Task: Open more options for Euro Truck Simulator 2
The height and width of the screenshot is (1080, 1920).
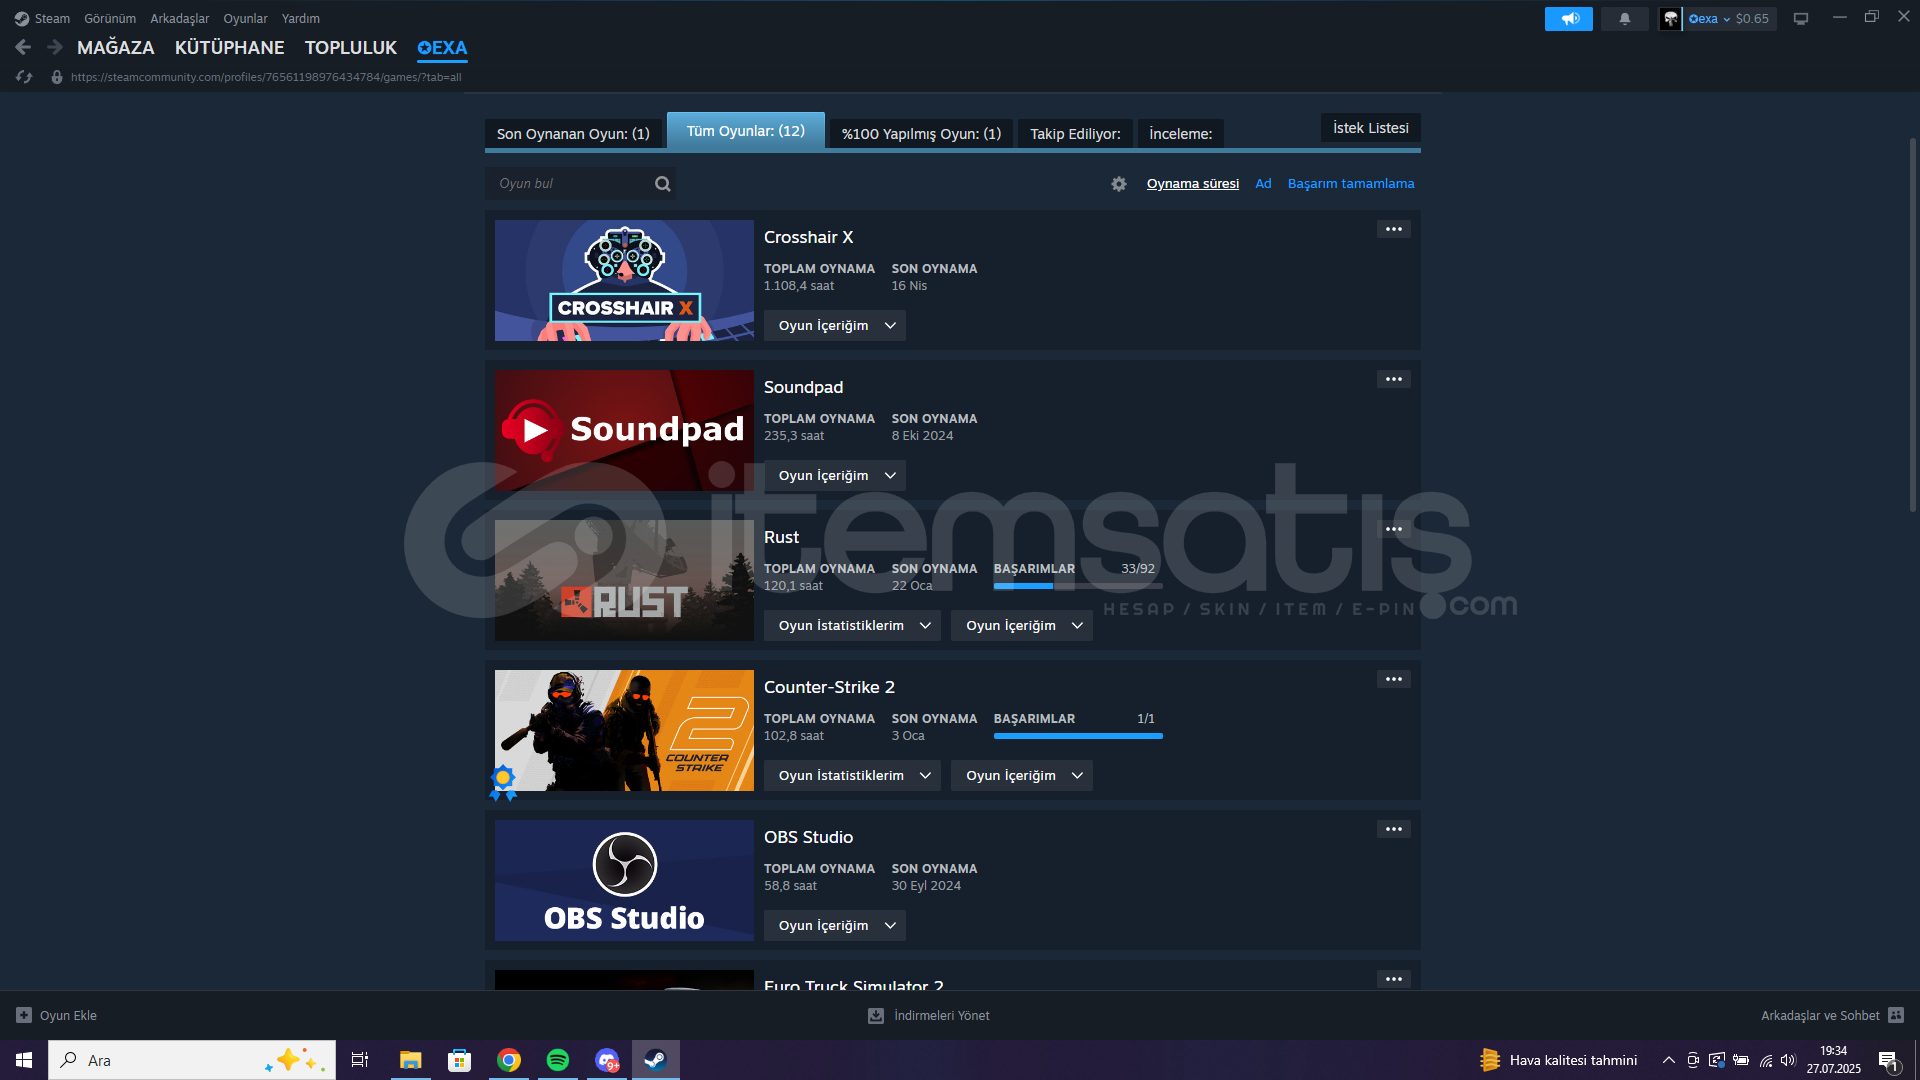Action: pyautogui.click(x=1394, y=979)
